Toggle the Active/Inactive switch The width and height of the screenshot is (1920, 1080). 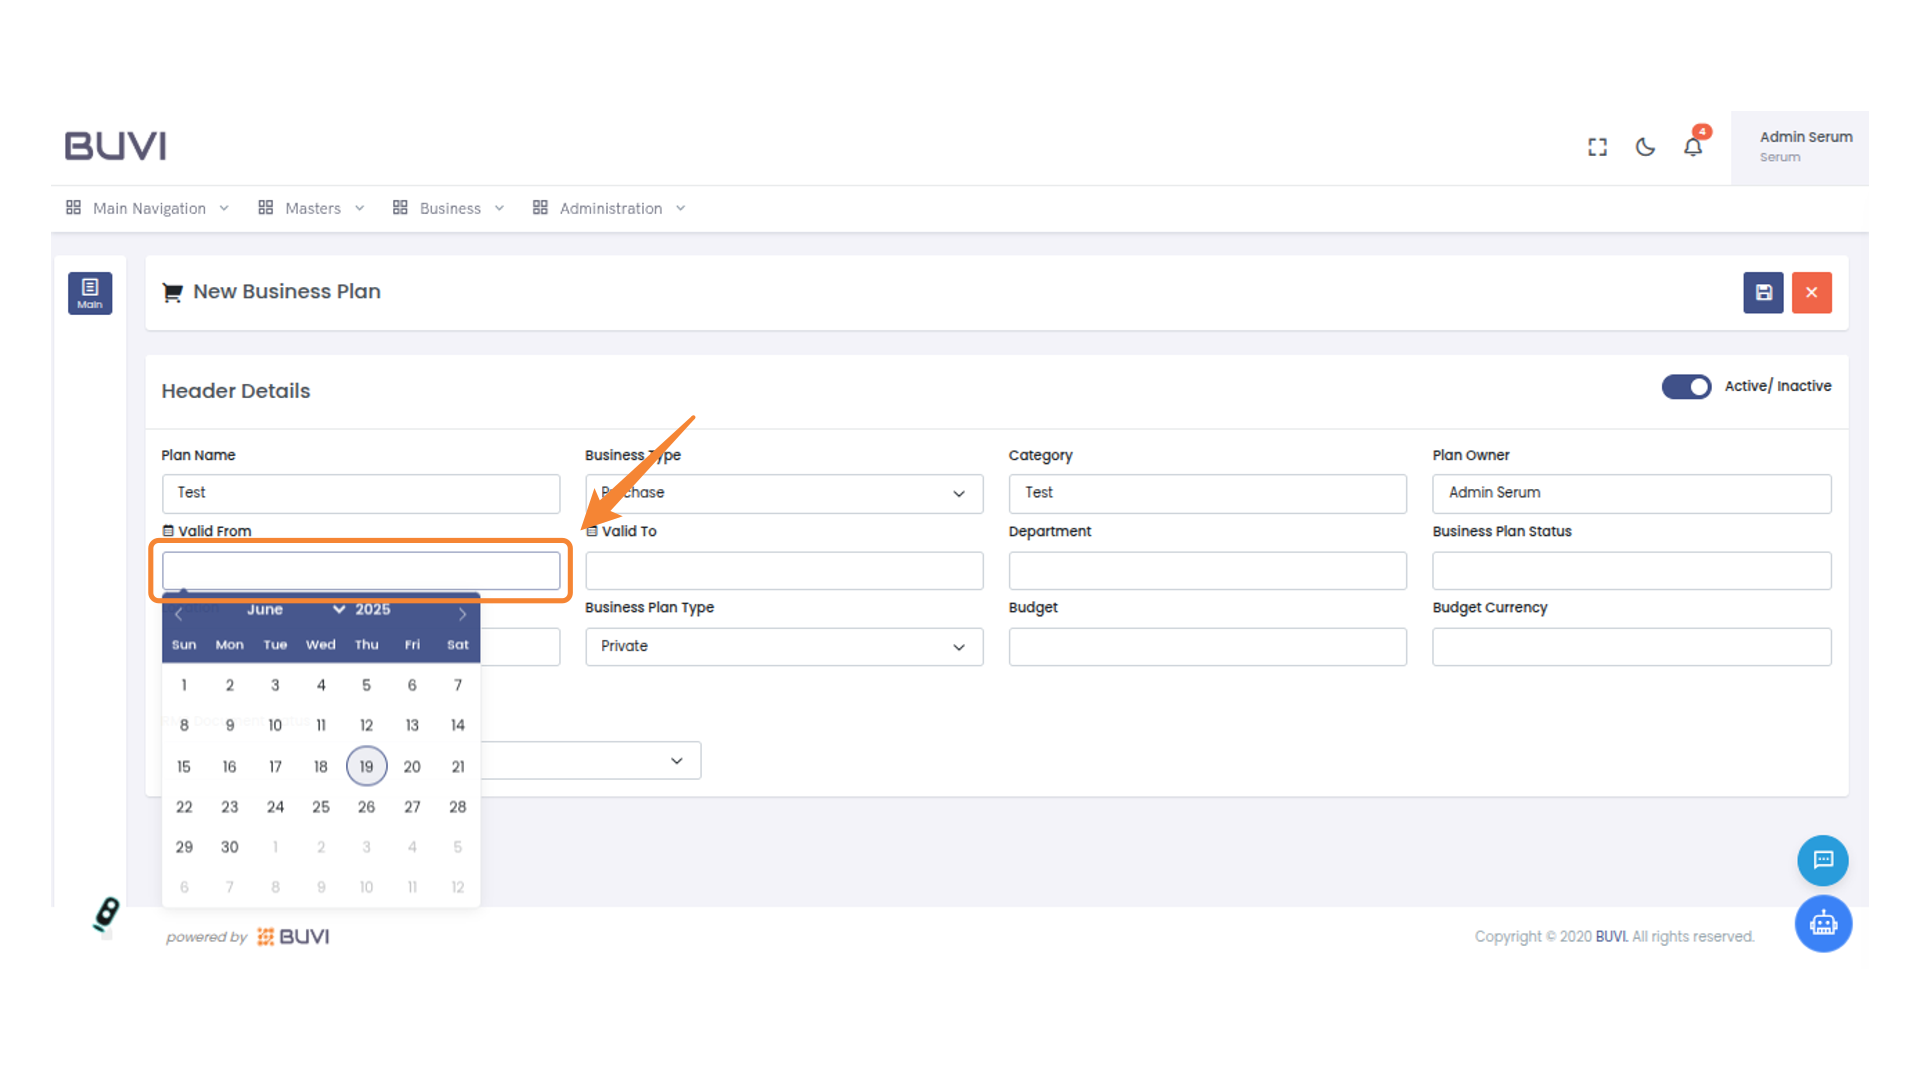[1686, 387]
